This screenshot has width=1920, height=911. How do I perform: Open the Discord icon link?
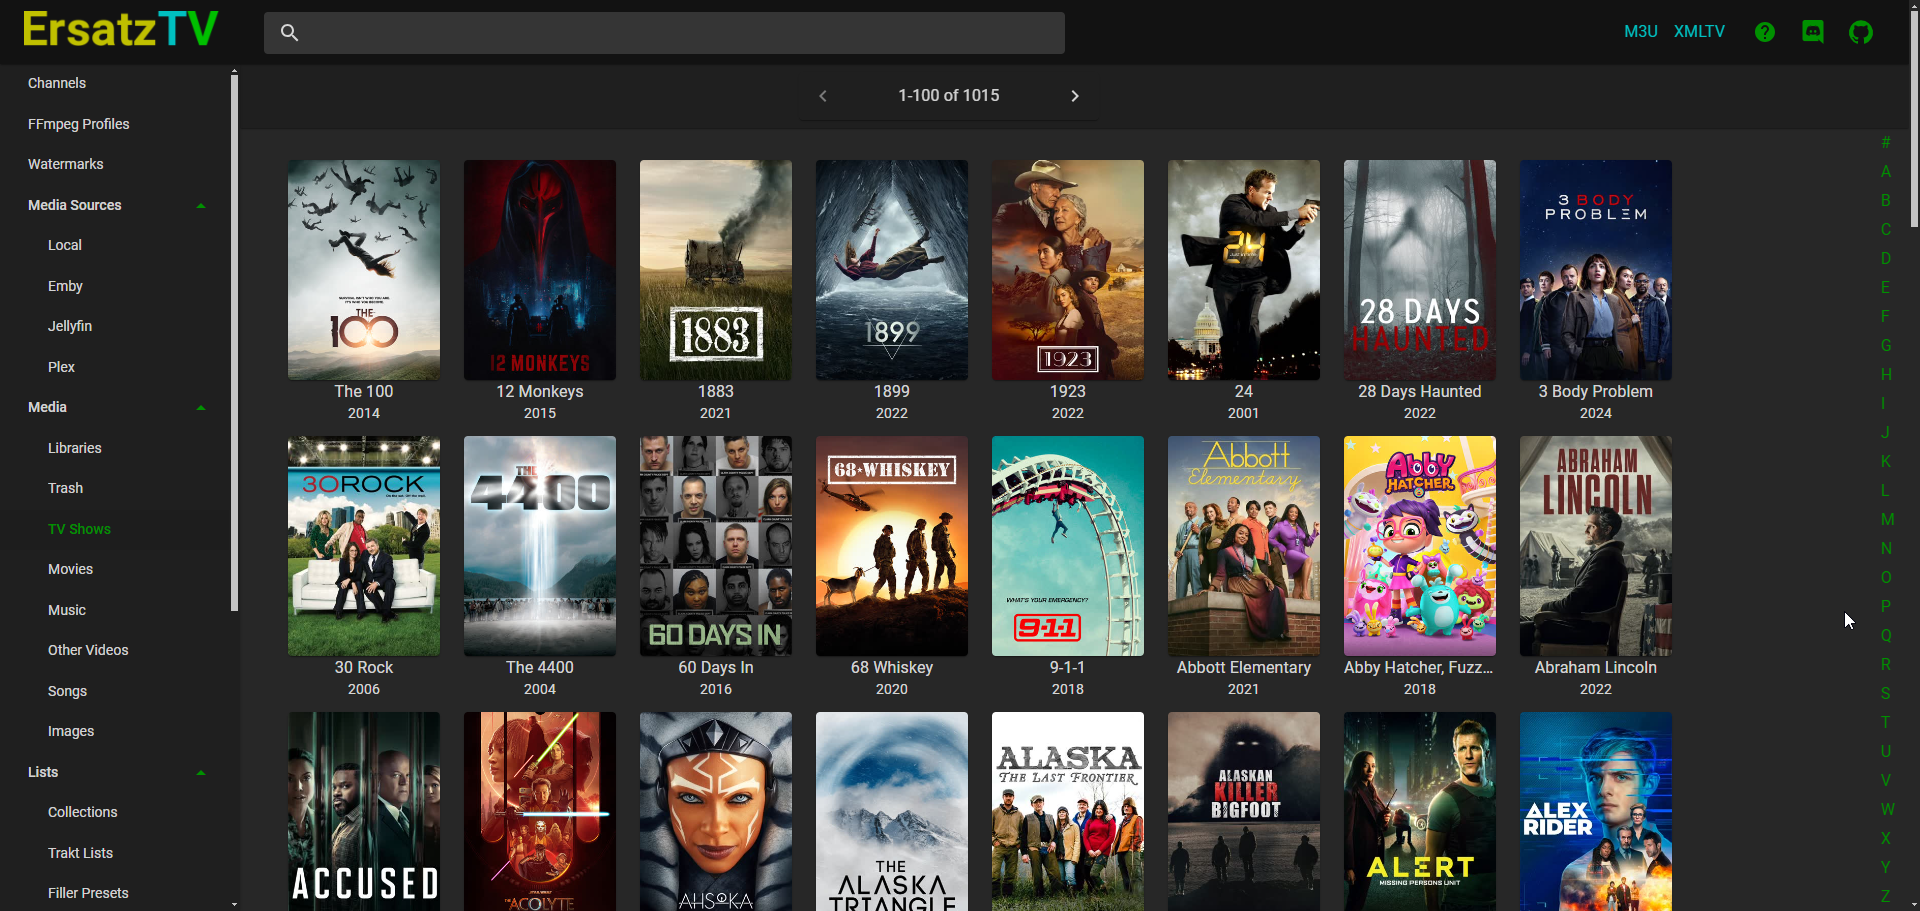[1813, 32]
